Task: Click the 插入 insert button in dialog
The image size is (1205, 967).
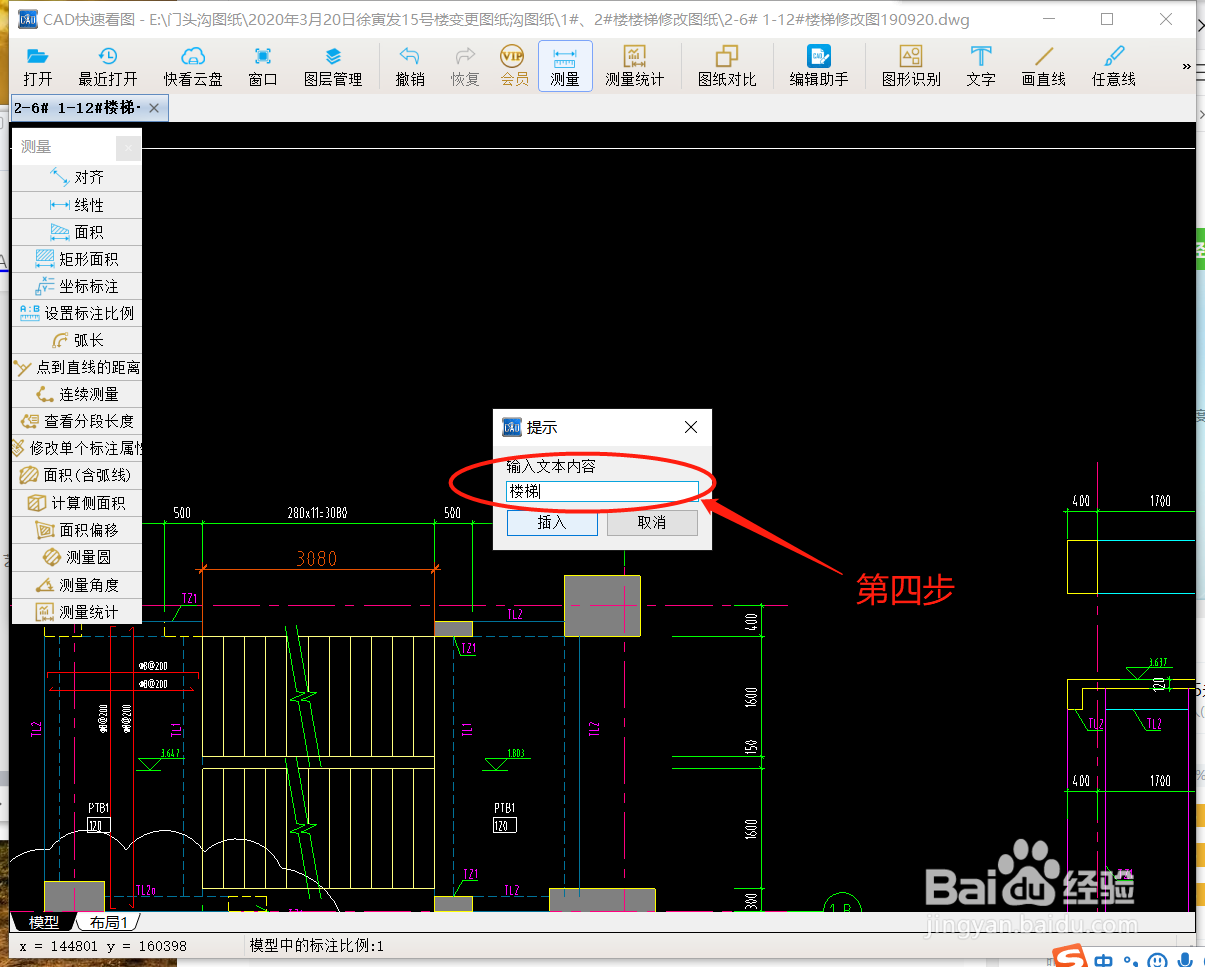Action: (552, 522)
